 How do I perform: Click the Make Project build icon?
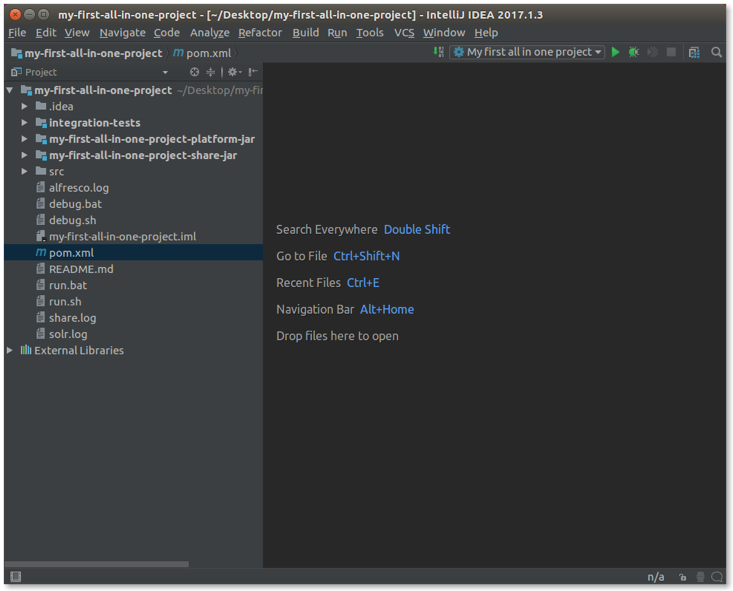439,52
